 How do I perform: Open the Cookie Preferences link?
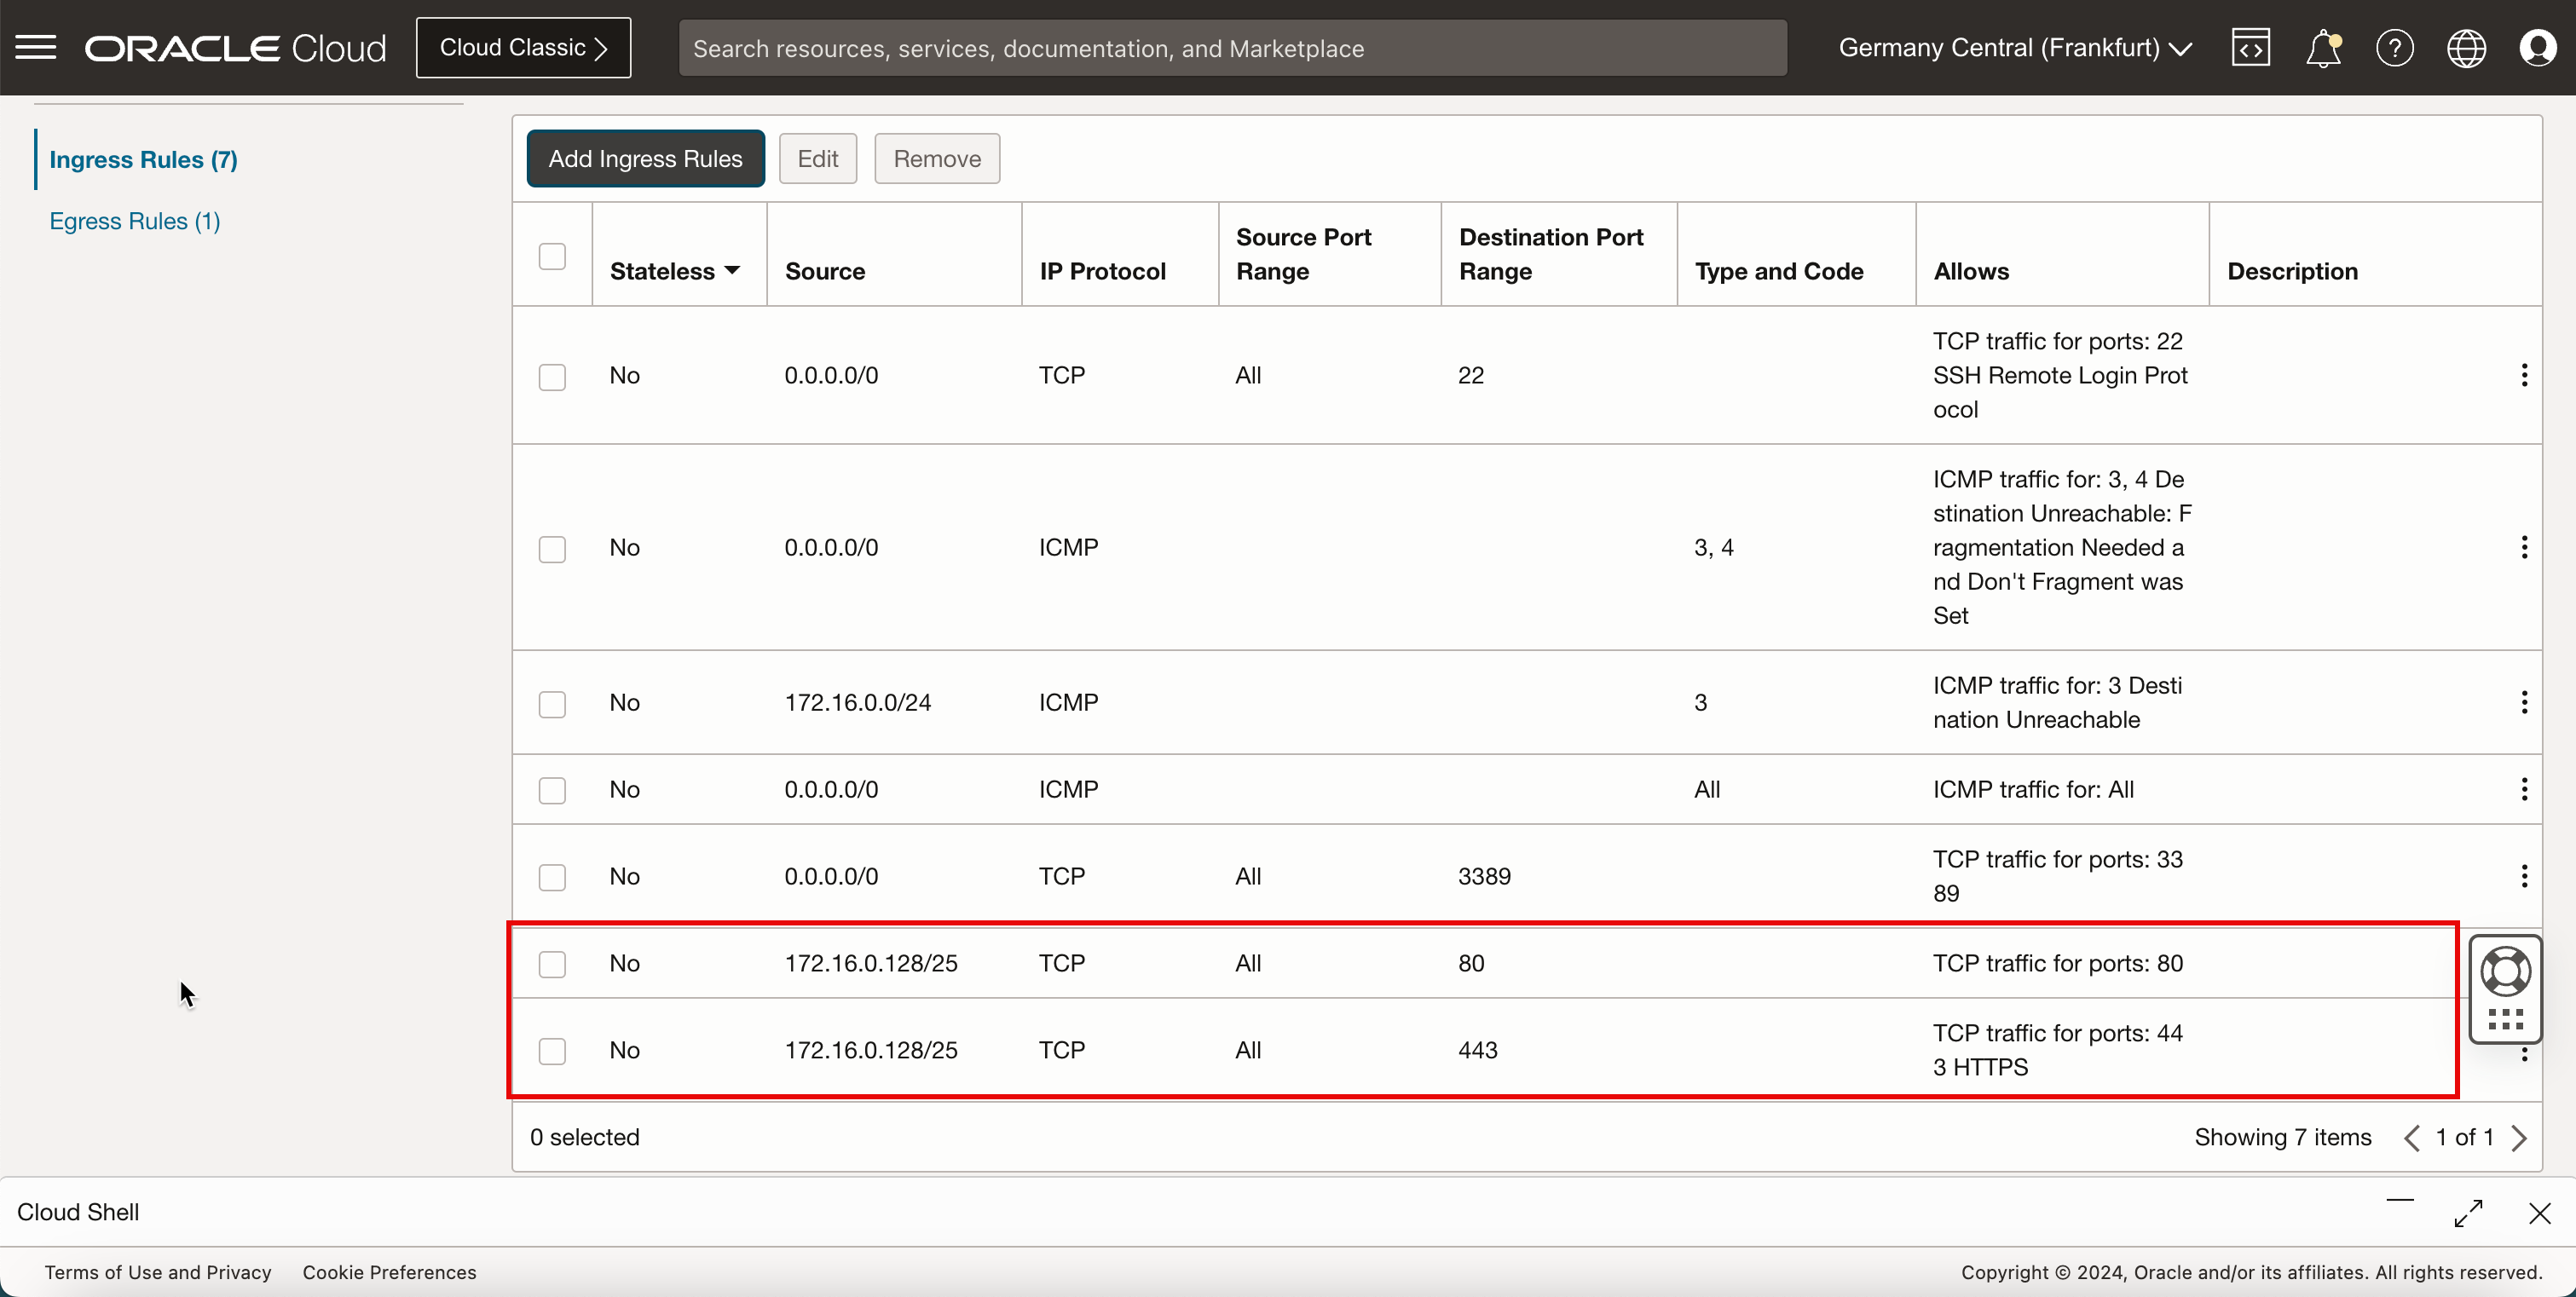389,1272
